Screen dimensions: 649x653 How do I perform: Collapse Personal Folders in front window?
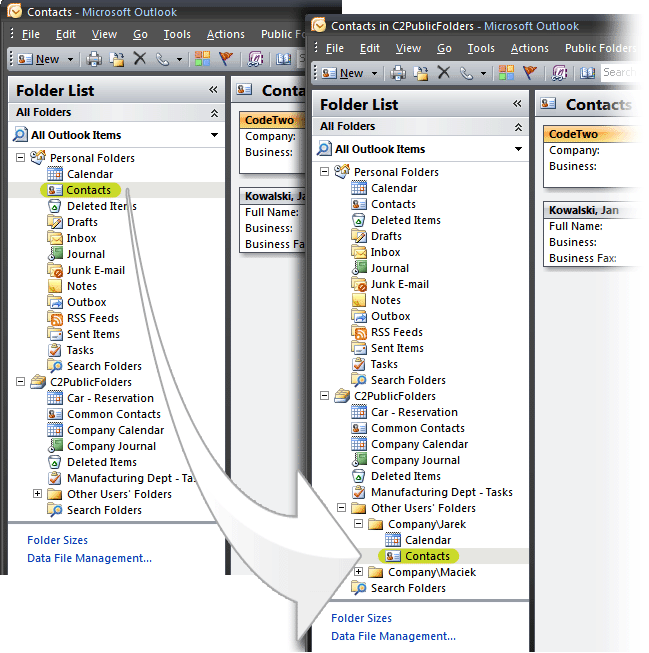click(x=324, y=172)
